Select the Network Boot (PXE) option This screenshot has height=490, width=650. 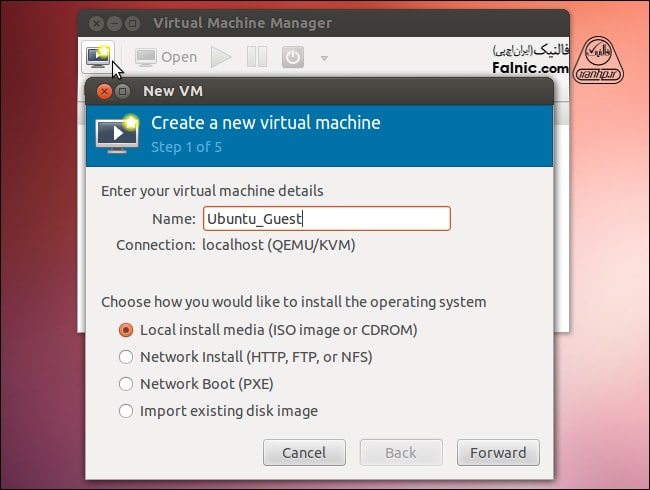(x=126, y=383)
